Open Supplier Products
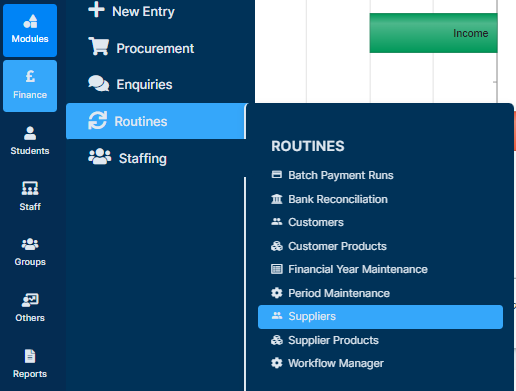516x391 pixels. click(x=333, y=340)
